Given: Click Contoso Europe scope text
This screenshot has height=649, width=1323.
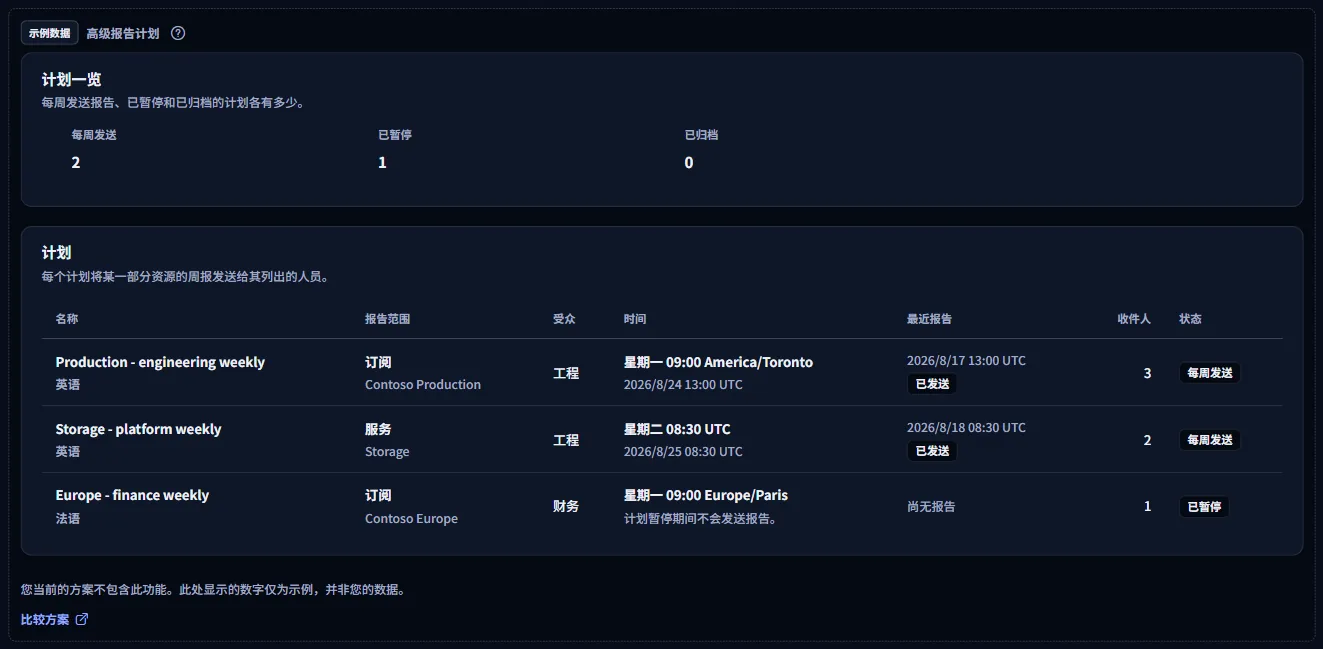Looking at the screenshot, I should (x=411, y=518).
